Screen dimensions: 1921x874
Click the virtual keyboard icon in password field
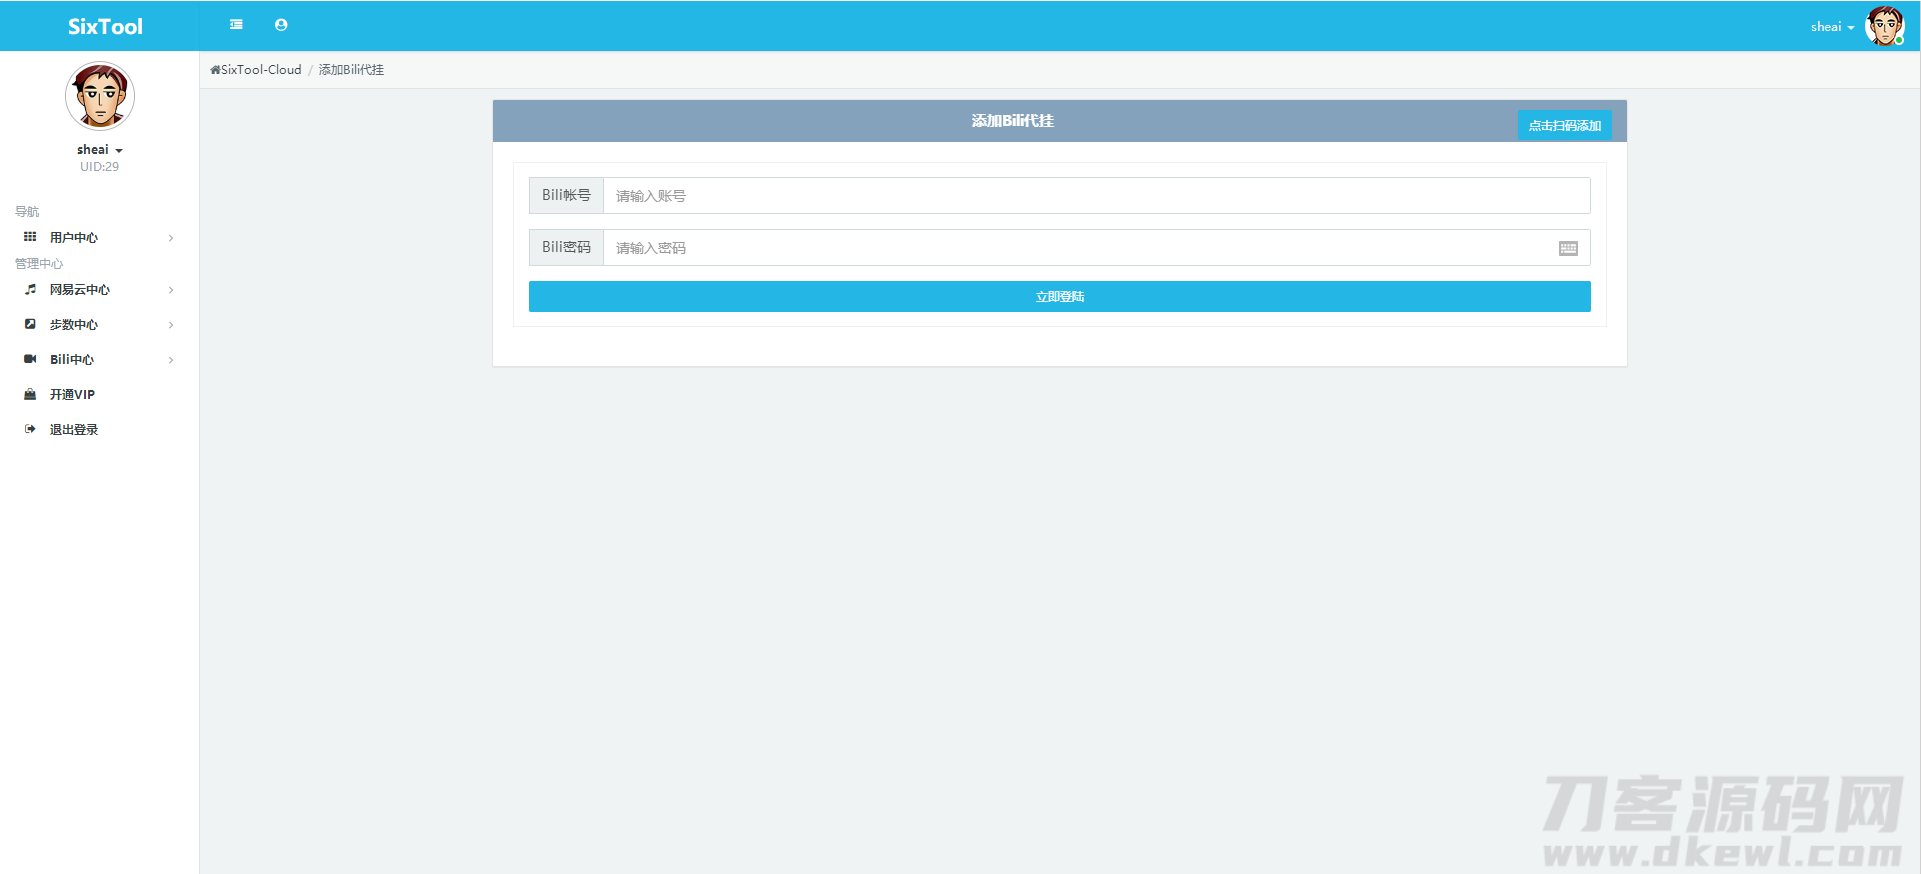(x=1568, y=248)
